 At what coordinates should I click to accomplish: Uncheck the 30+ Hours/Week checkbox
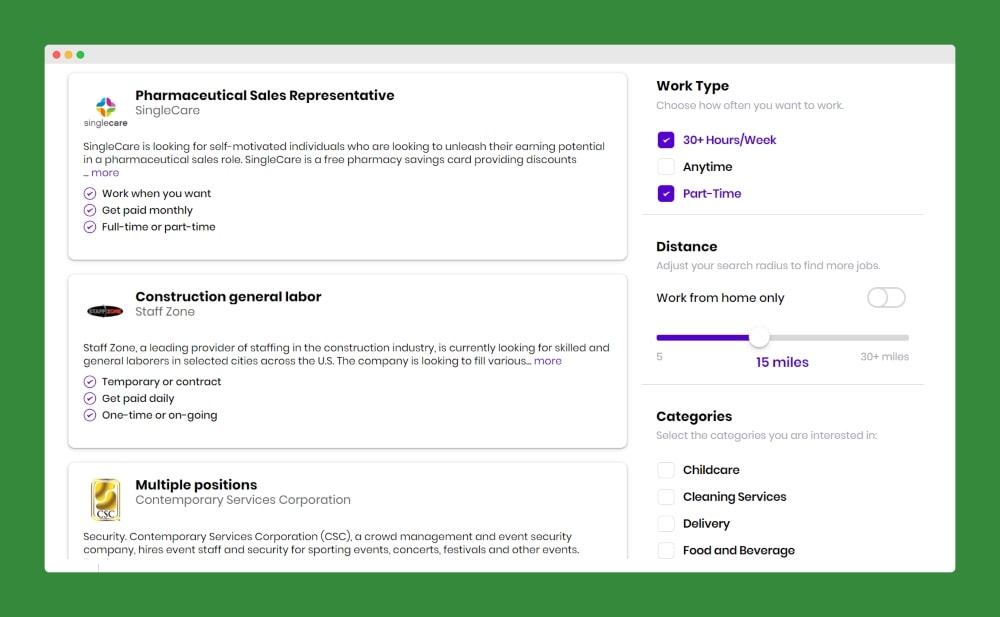tap(666, 140)
